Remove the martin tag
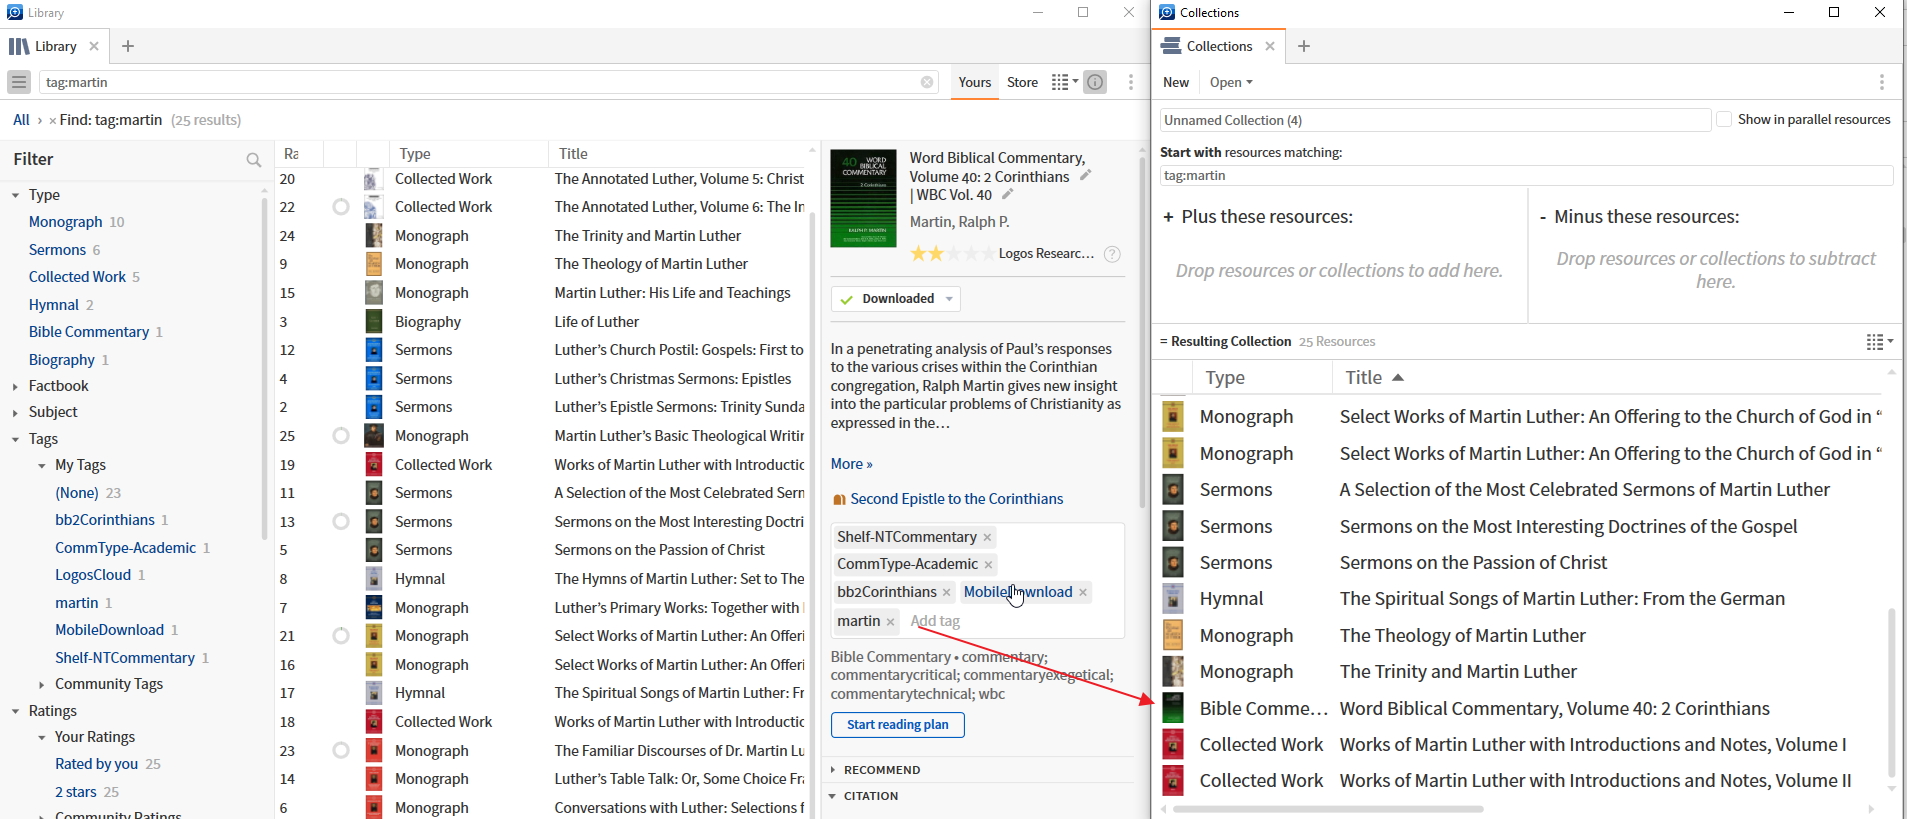This screenshot has height=819, width=1907. (890, 621)
